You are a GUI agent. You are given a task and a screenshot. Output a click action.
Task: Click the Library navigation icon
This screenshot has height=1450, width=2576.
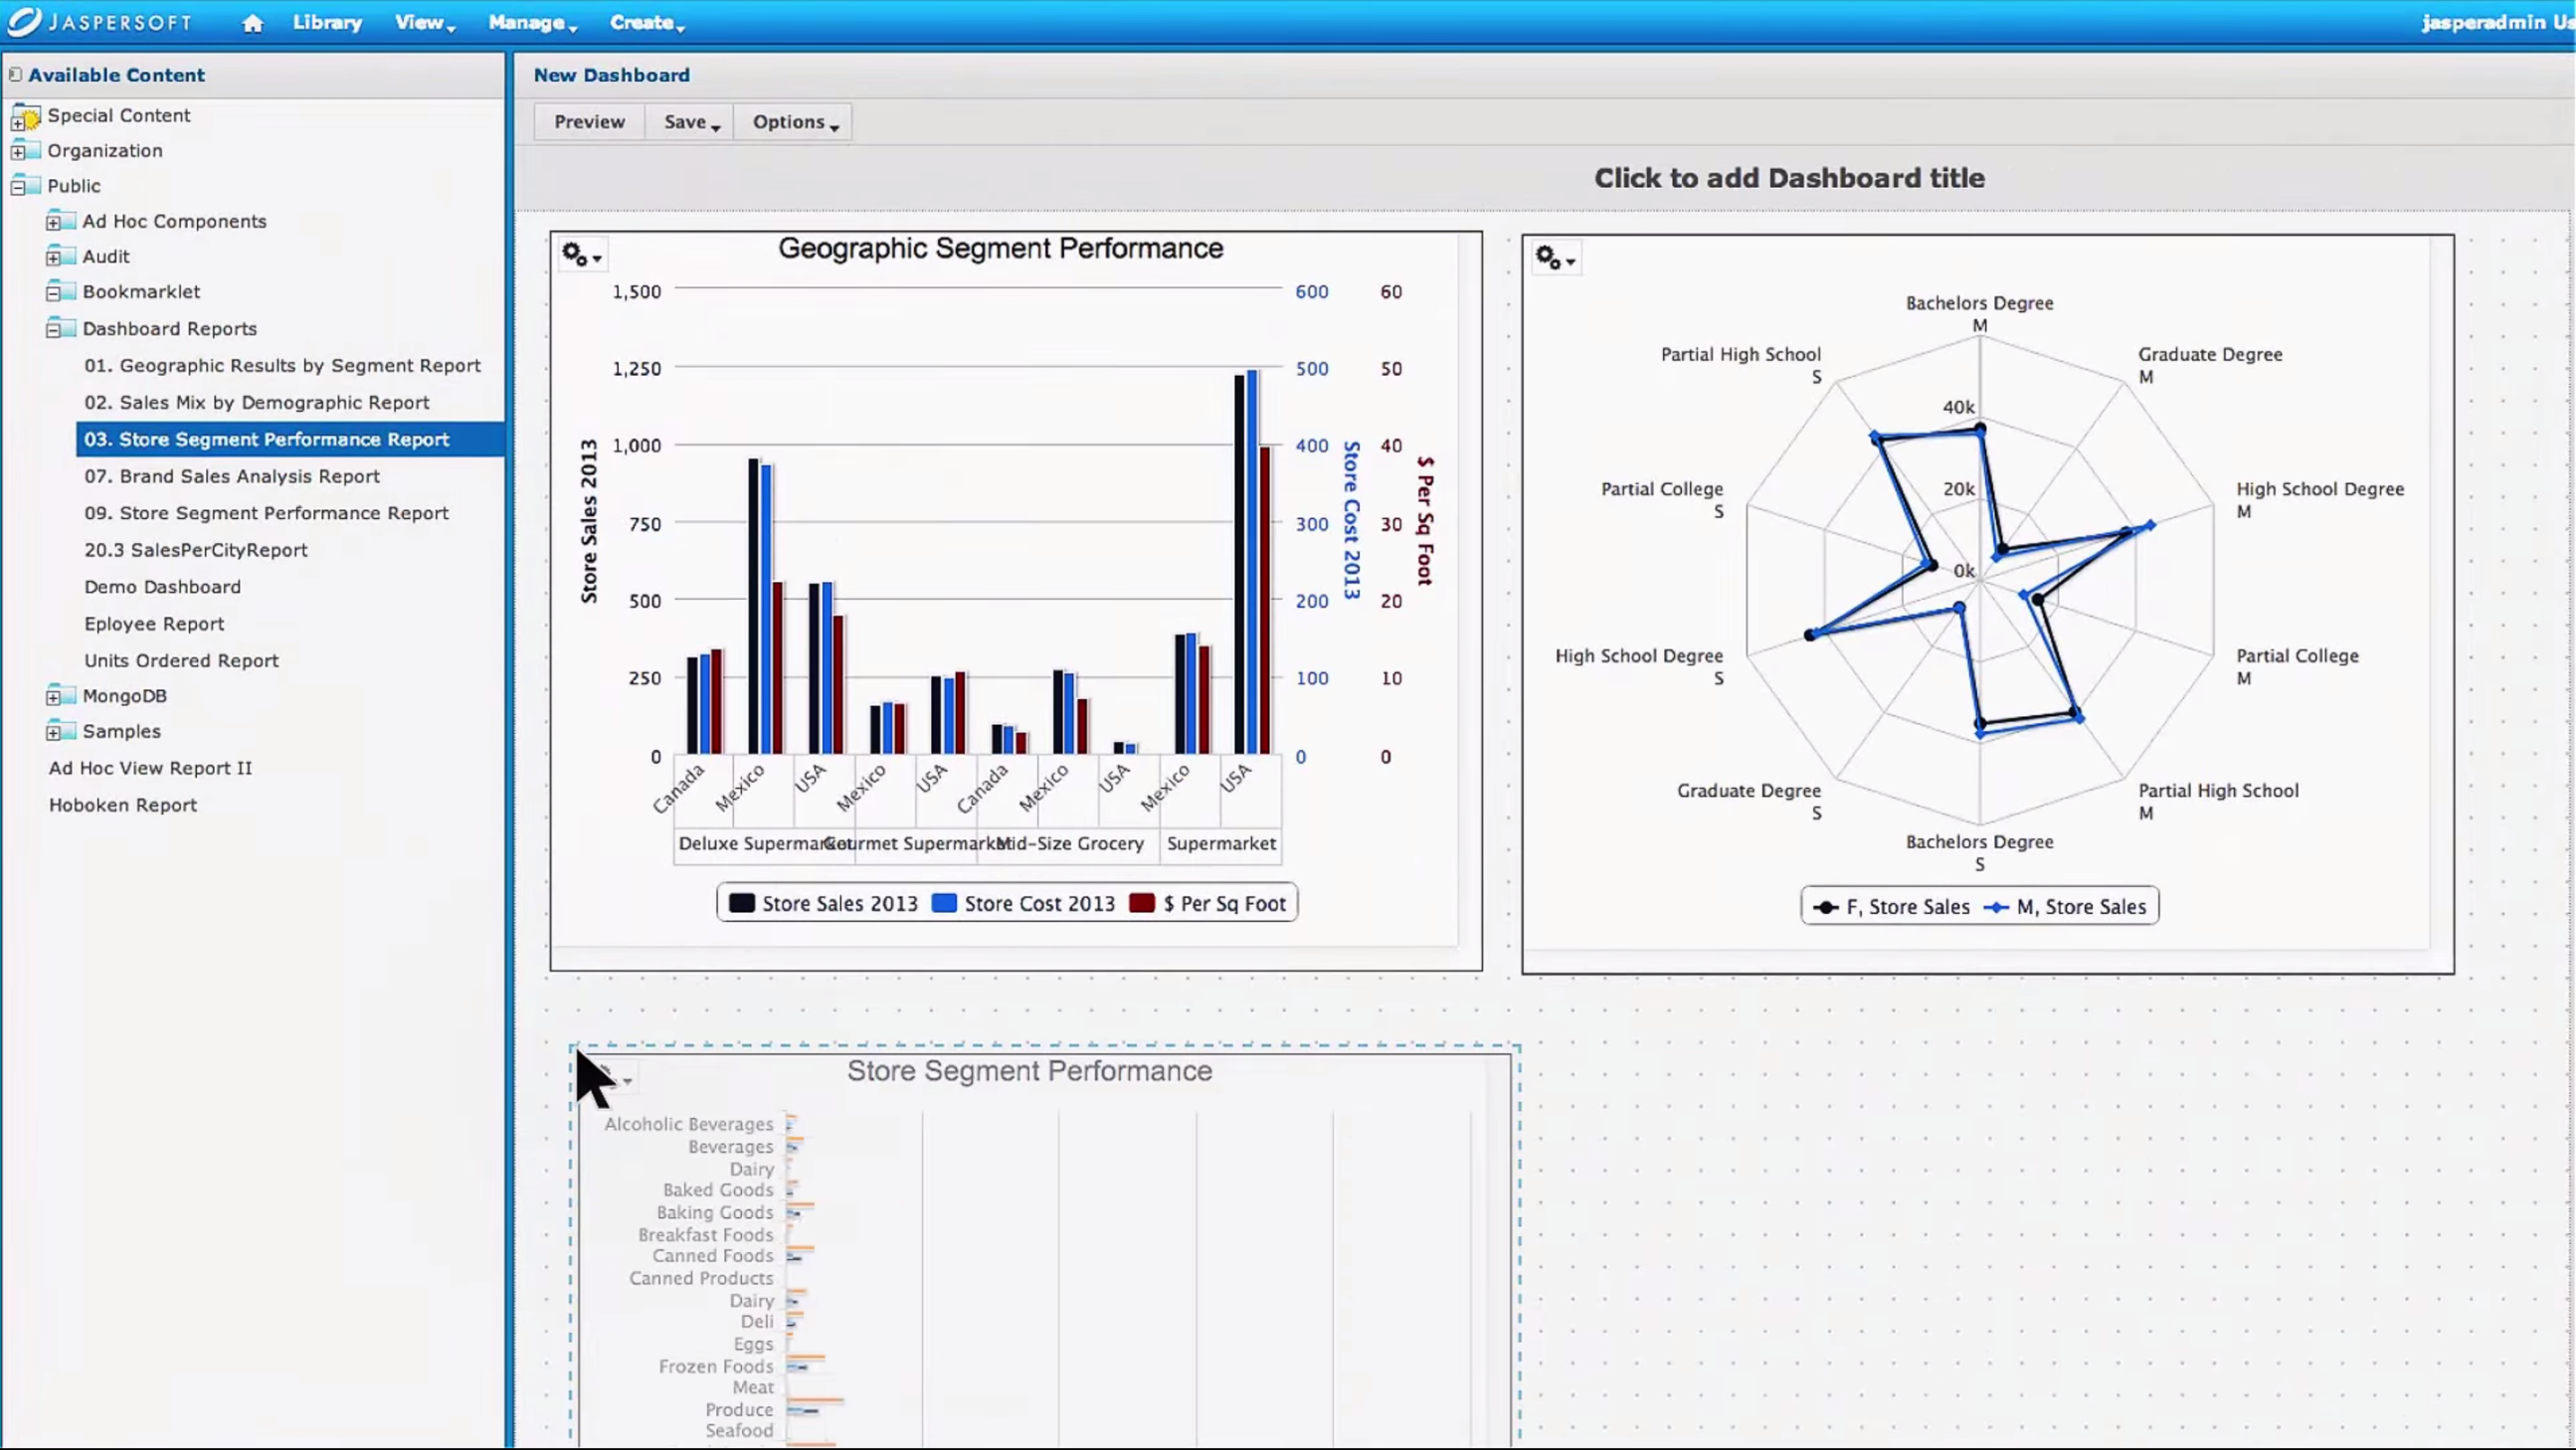click(327, 21)
